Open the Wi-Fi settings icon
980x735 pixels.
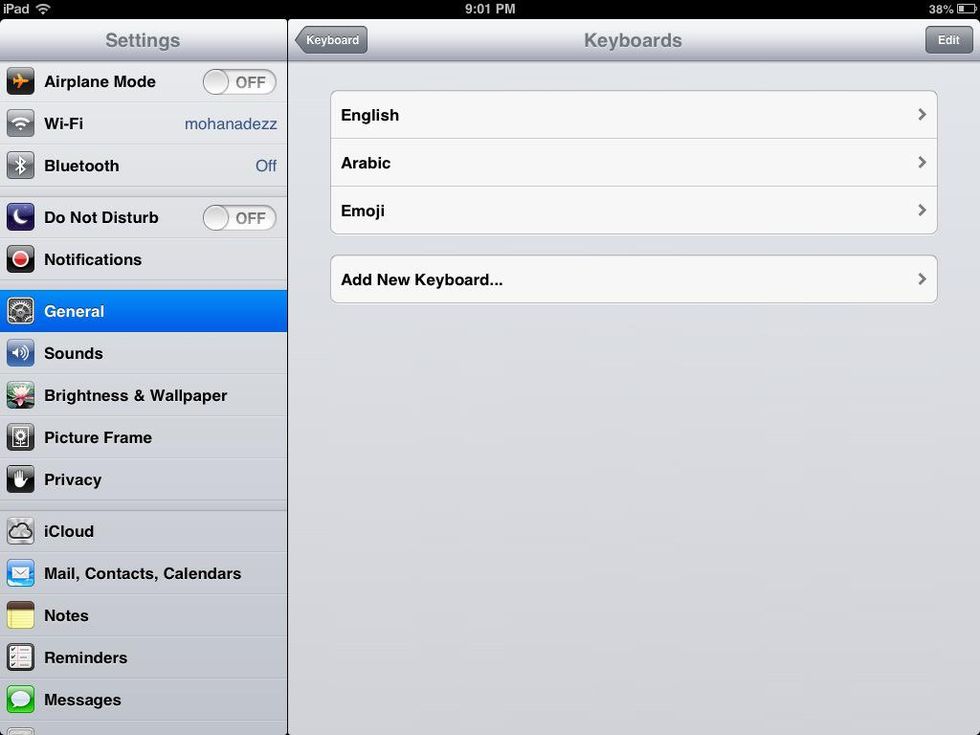(20, 124)
